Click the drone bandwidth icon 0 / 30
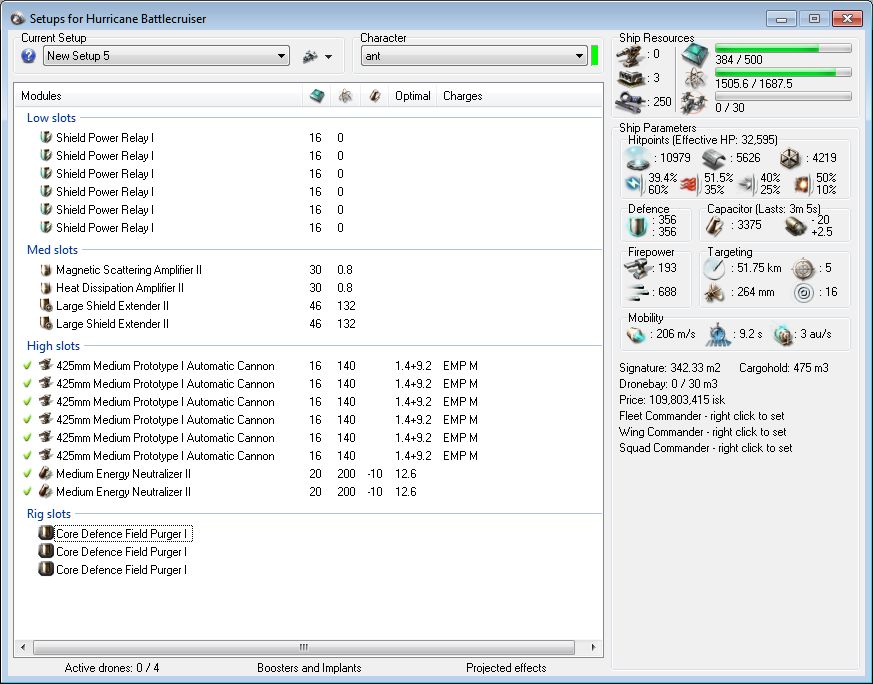 click(695, 103)
